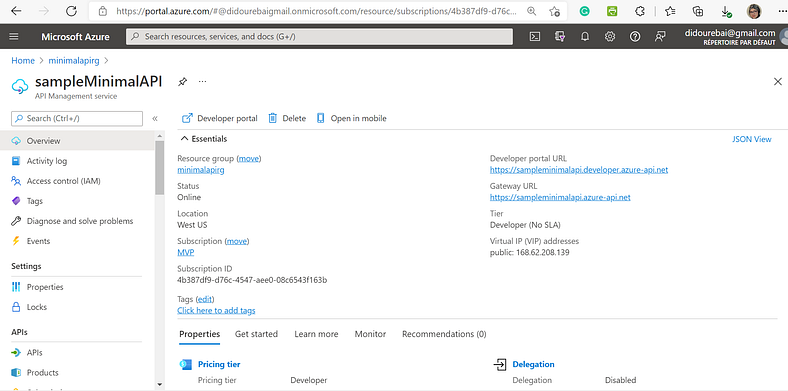Open the MVP subscription link

pyautogui.click(x=185, y=252)
